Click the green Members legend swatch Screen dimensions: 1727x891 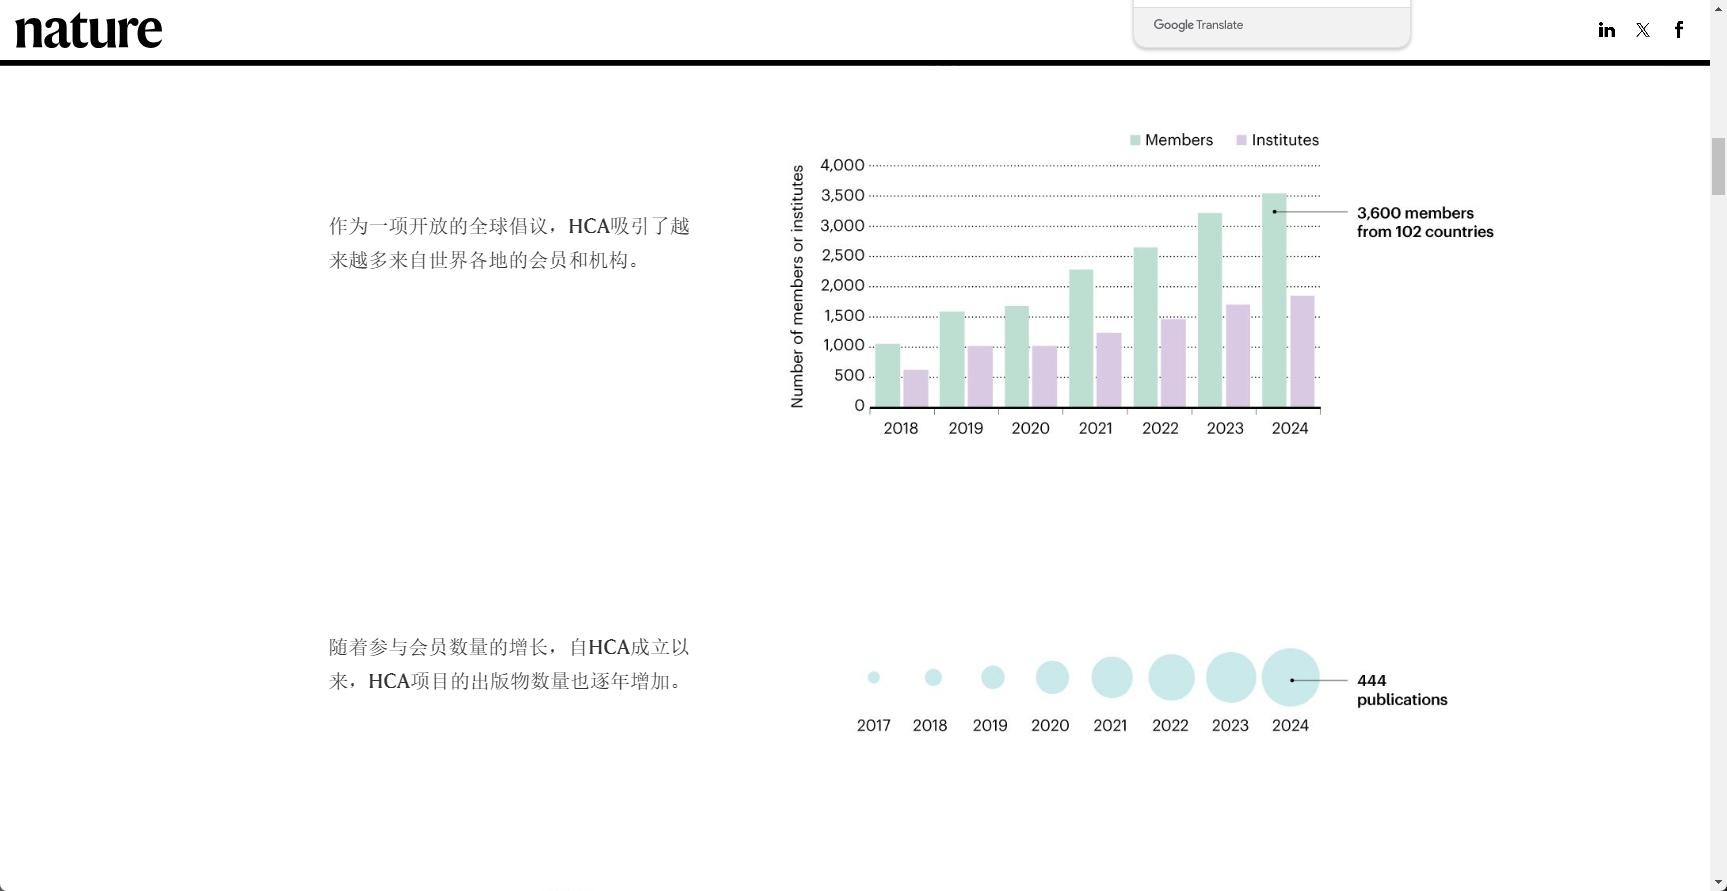tap(1135, 140)
